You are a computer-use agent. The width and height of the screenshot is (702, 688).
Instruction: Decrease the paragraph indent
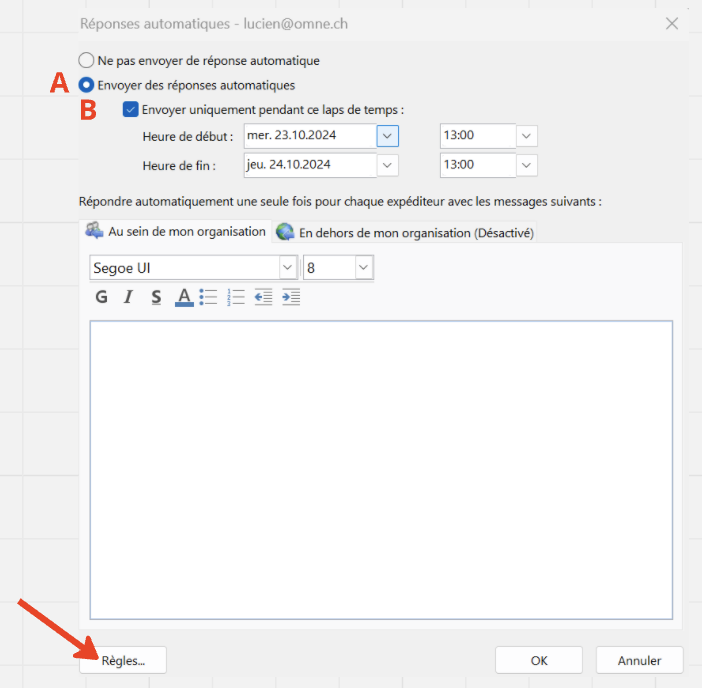point(263,297)
